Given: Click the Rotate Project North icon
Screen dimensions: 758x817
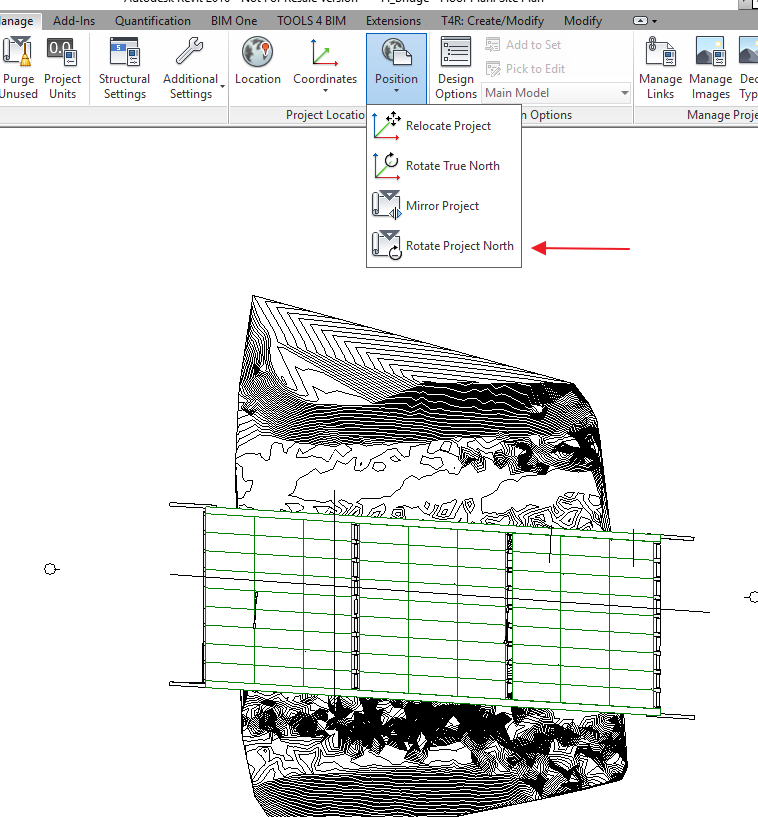Looking at the screenshot, I should 386,245.
